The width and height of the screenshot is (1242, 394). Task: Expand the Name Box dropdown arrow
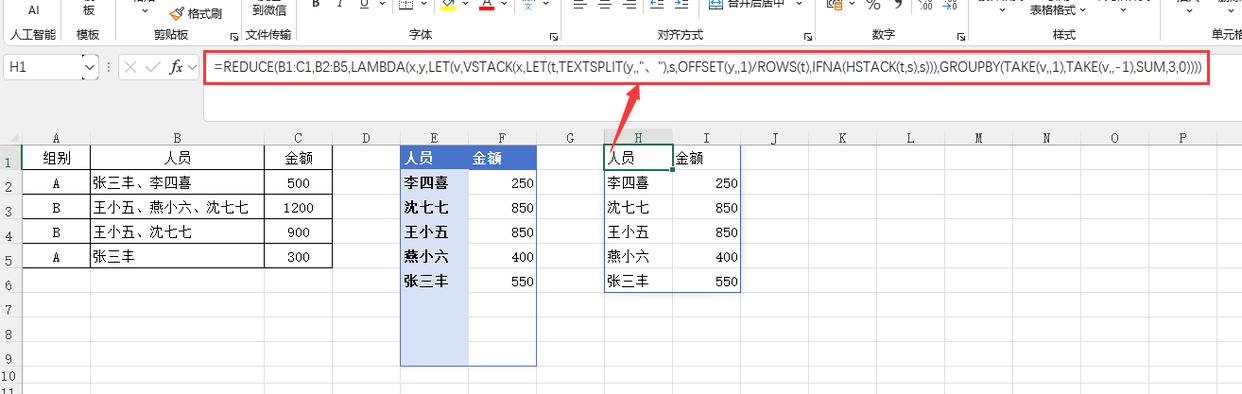pos(91,67)
